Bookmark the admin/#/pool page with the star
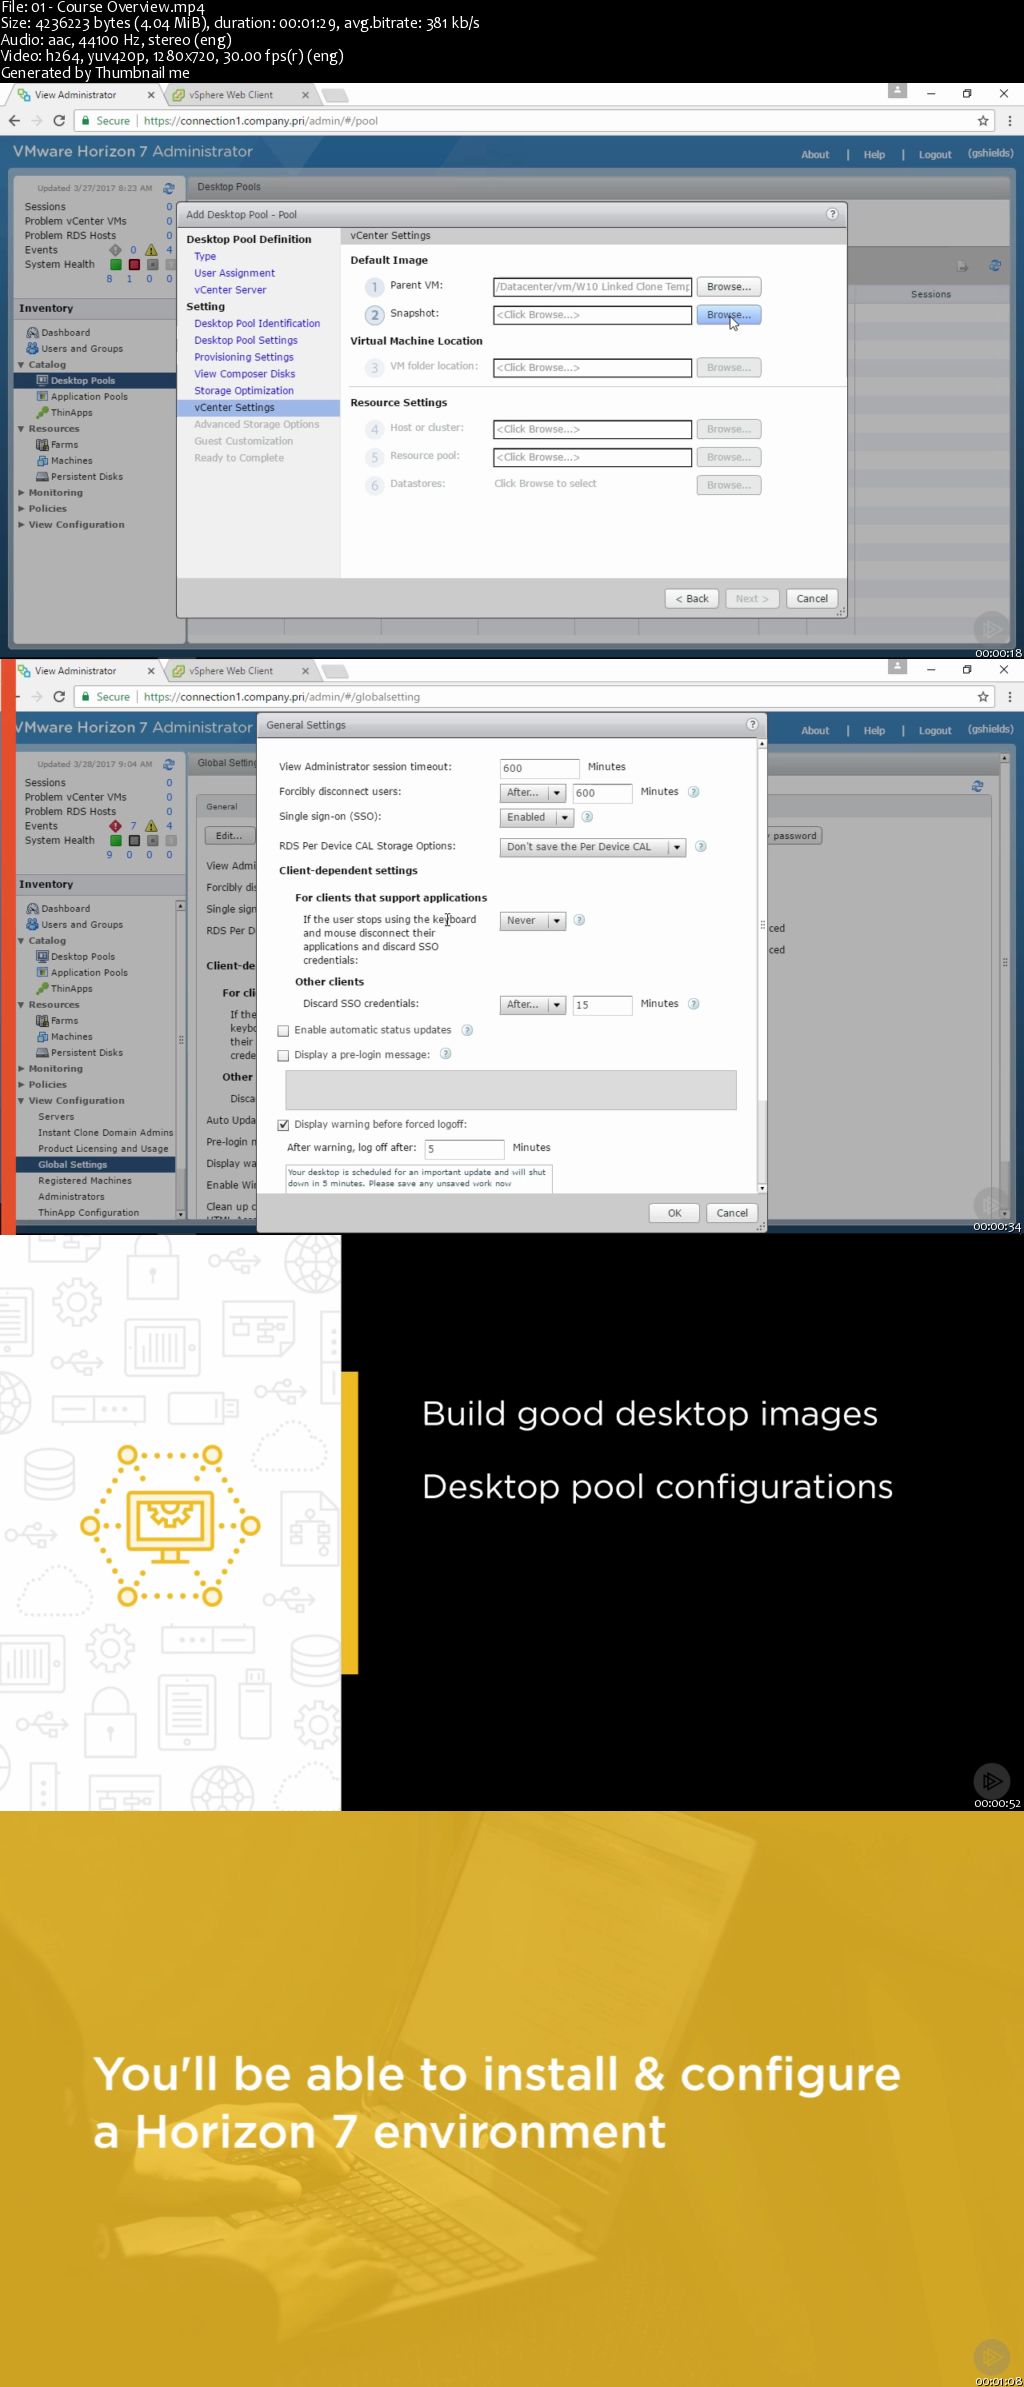Image resolution: width=1024 pixels, height=2387 pixels. click(x=983, y=120)
